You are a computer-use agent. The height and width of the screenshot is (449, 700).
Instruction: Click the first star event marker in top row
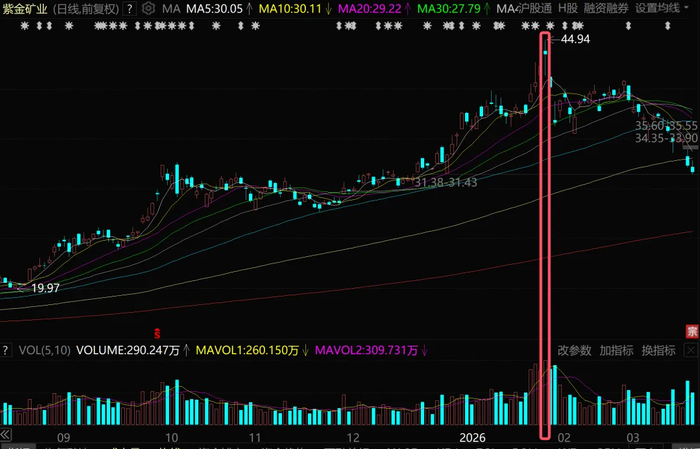click(x=25, y=26)
